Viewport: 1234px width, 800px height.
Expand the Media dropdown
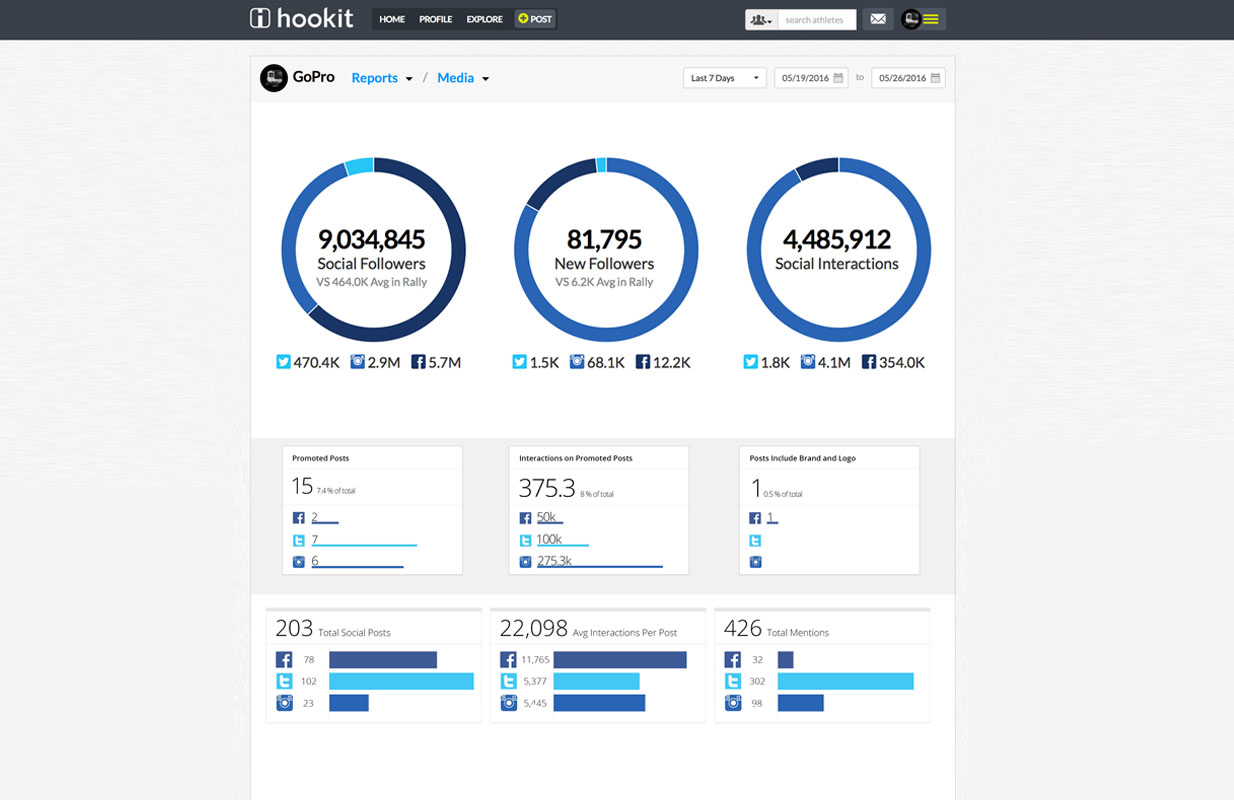point(462,78)
